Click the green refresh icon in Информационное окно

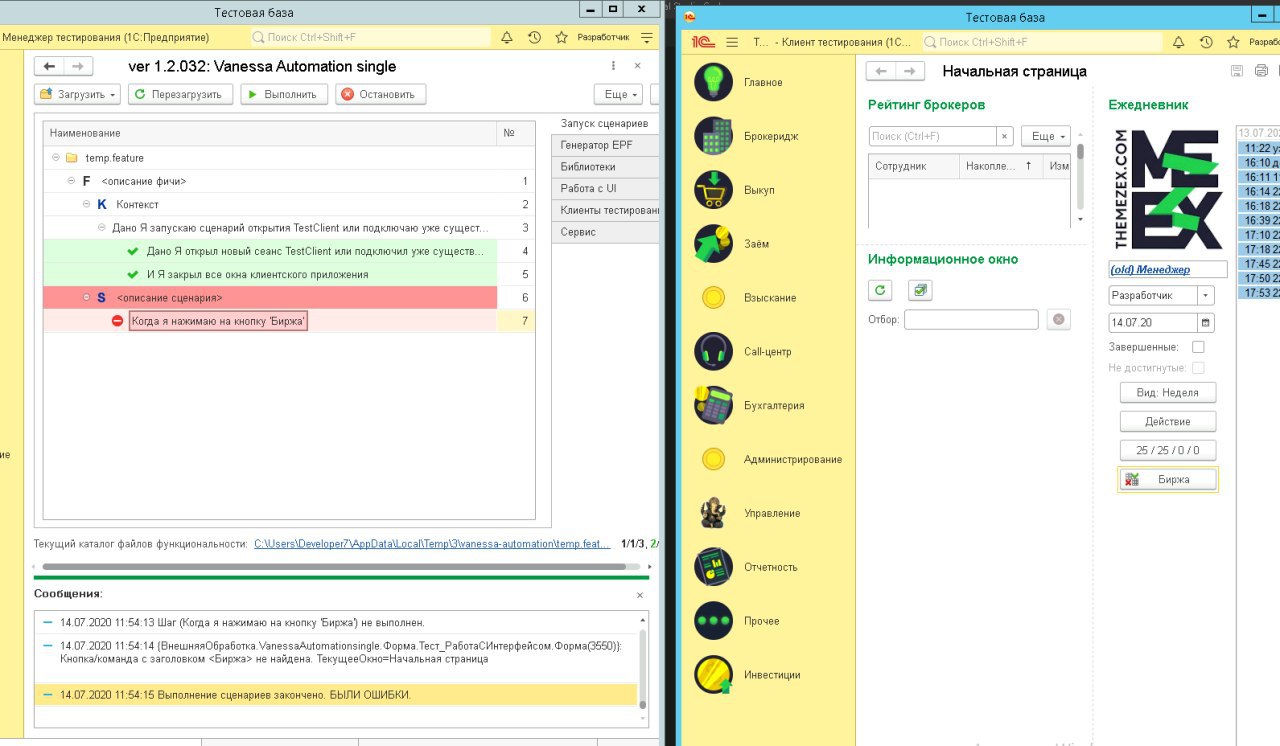tap(880, 290)
